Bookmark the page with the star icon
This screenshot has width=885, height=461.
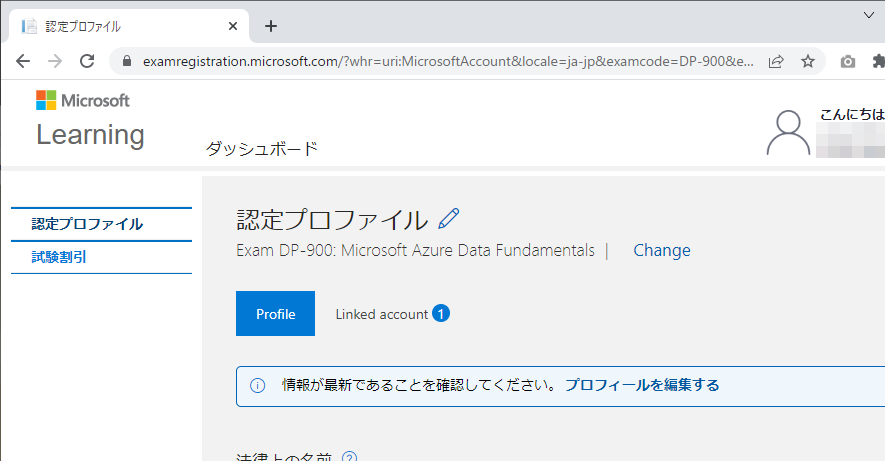tap(808, 61)
